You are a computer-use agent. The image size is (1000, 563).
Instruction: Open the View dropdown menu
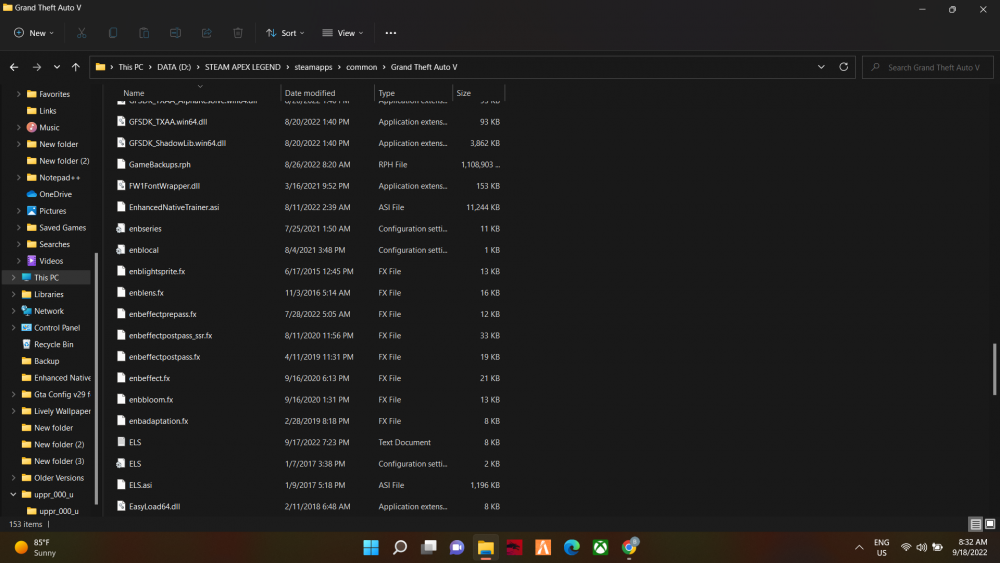[x=342, y=33]
